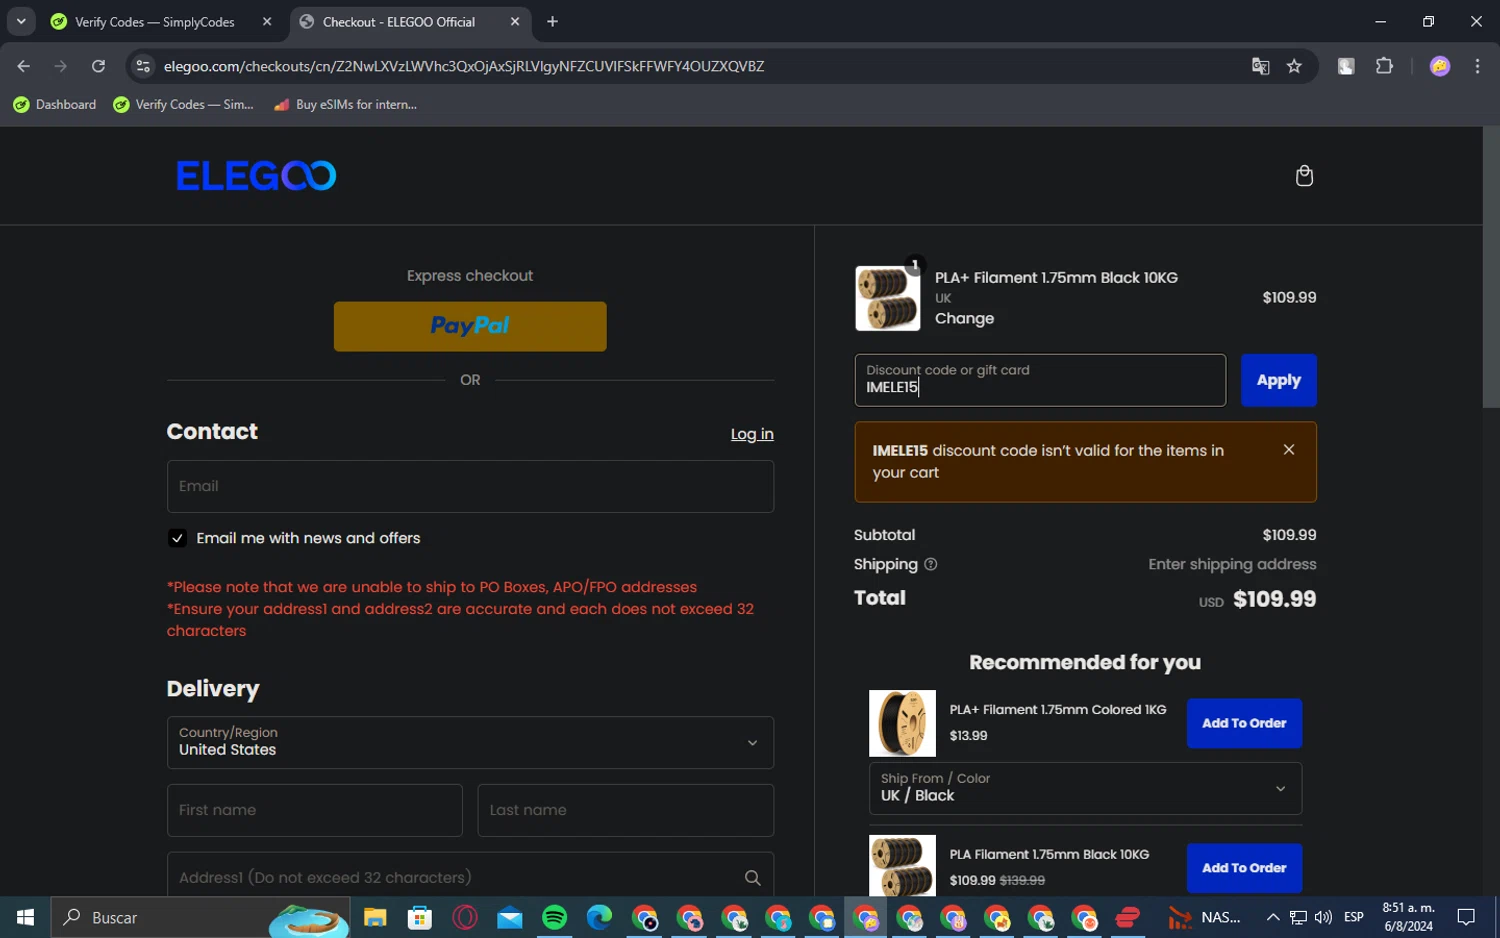The image size is (1500, 938).
Task: Open the Chrome three-dot menu
Action: (x=1477, y=66)
